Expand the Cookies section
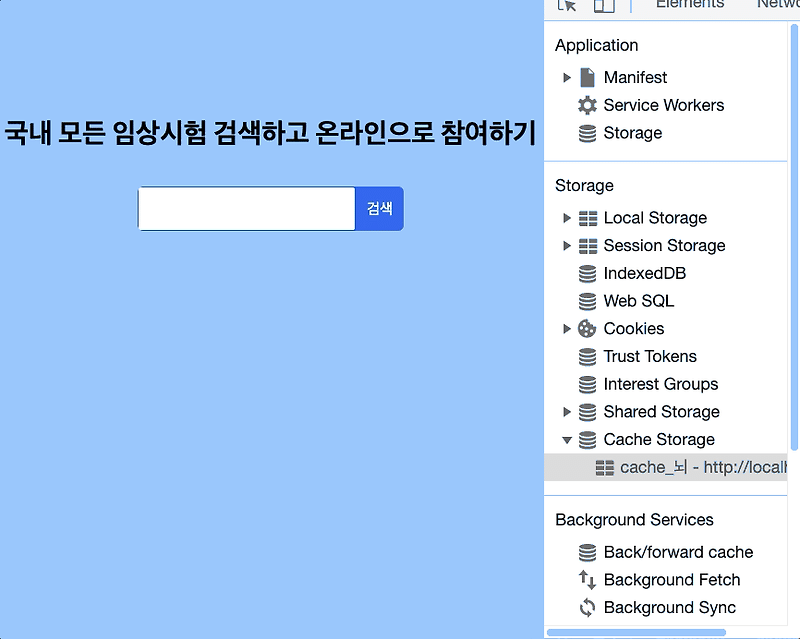 567,328
